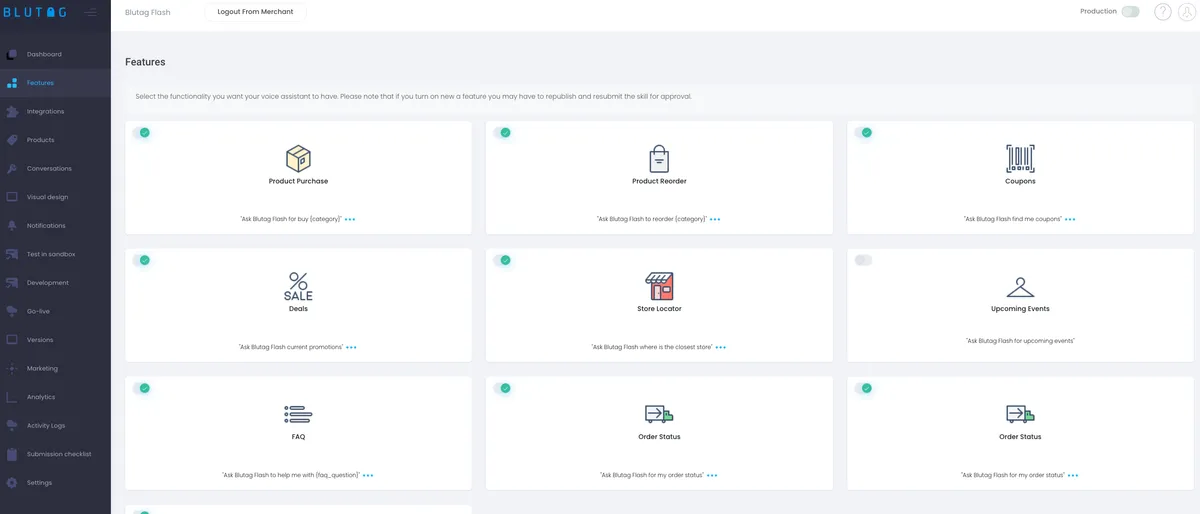Click the Development sidebar icon

tap(12, 283)
